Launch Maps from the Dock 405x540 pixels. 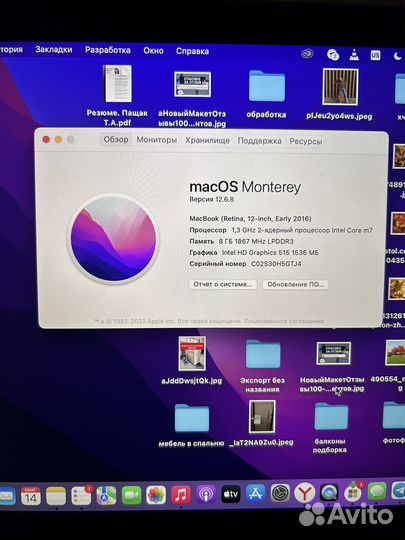(106, 496)
